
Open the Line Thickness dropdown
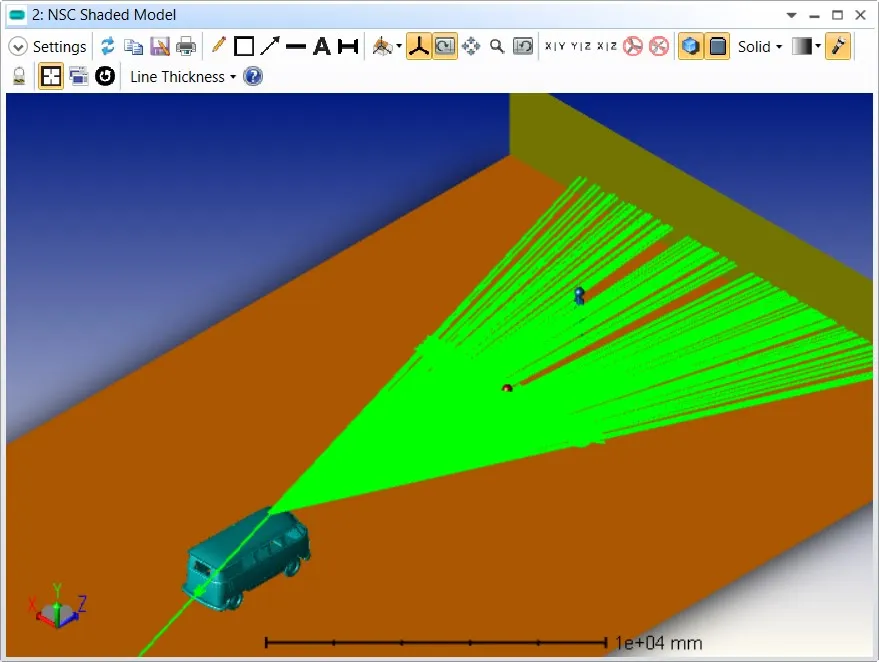coord(183,77)
